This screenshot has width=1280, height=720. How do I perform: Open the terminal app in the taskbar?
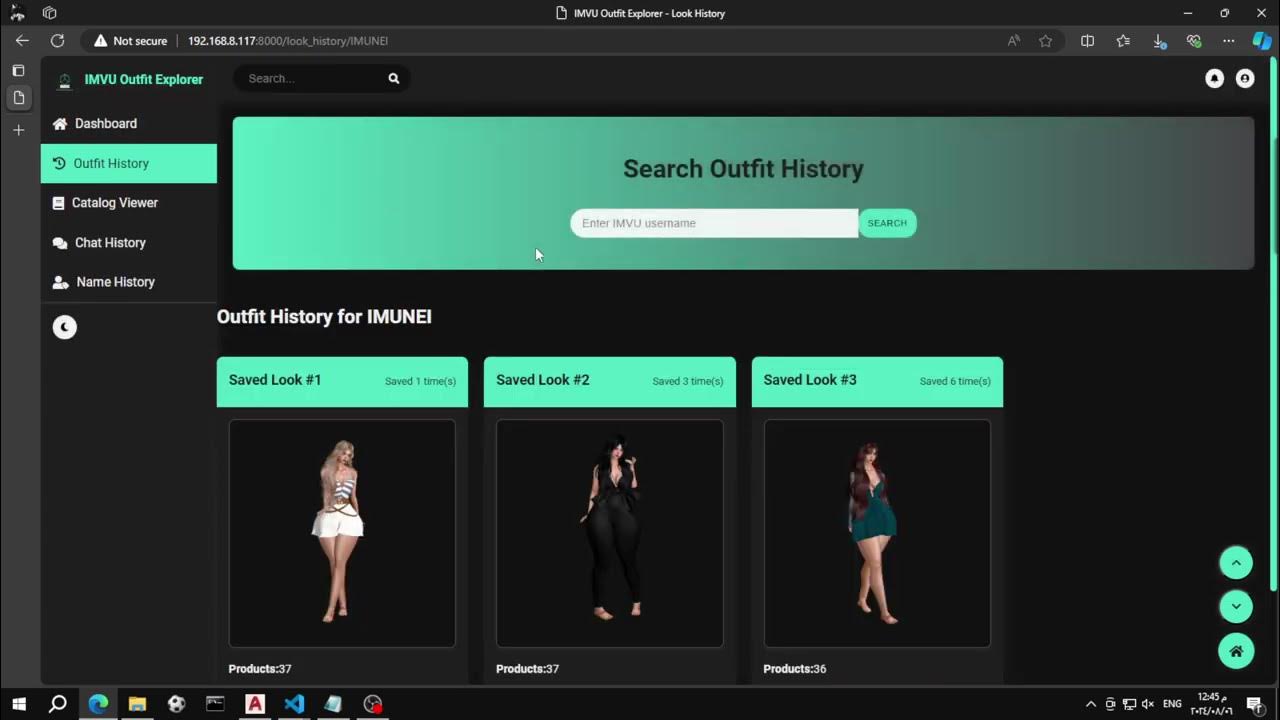[x=215, y=704]
